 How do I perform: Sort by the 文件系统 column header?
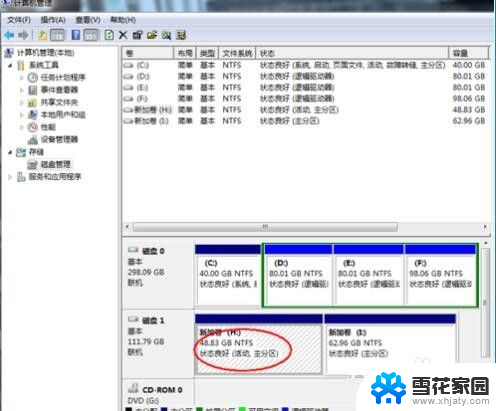coord(237,53)
